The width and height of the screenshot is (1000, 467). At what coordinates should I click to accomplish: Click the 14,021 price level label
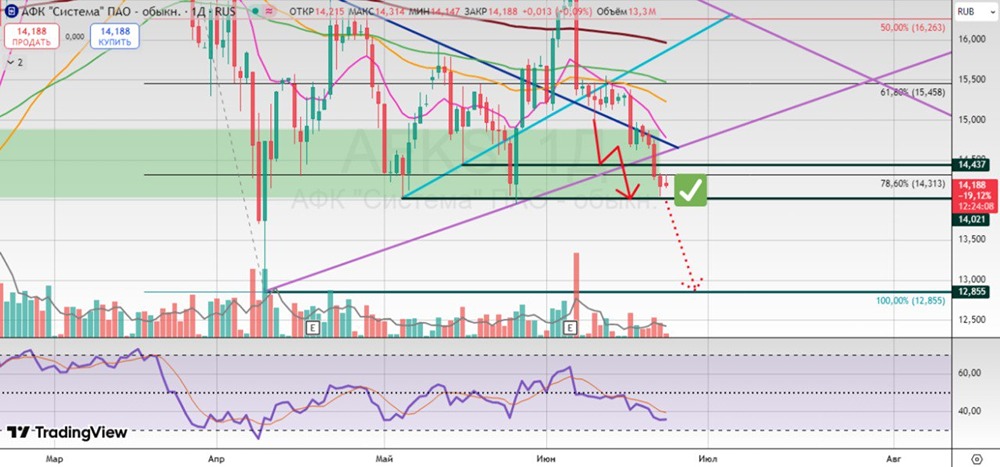point(971,219)
